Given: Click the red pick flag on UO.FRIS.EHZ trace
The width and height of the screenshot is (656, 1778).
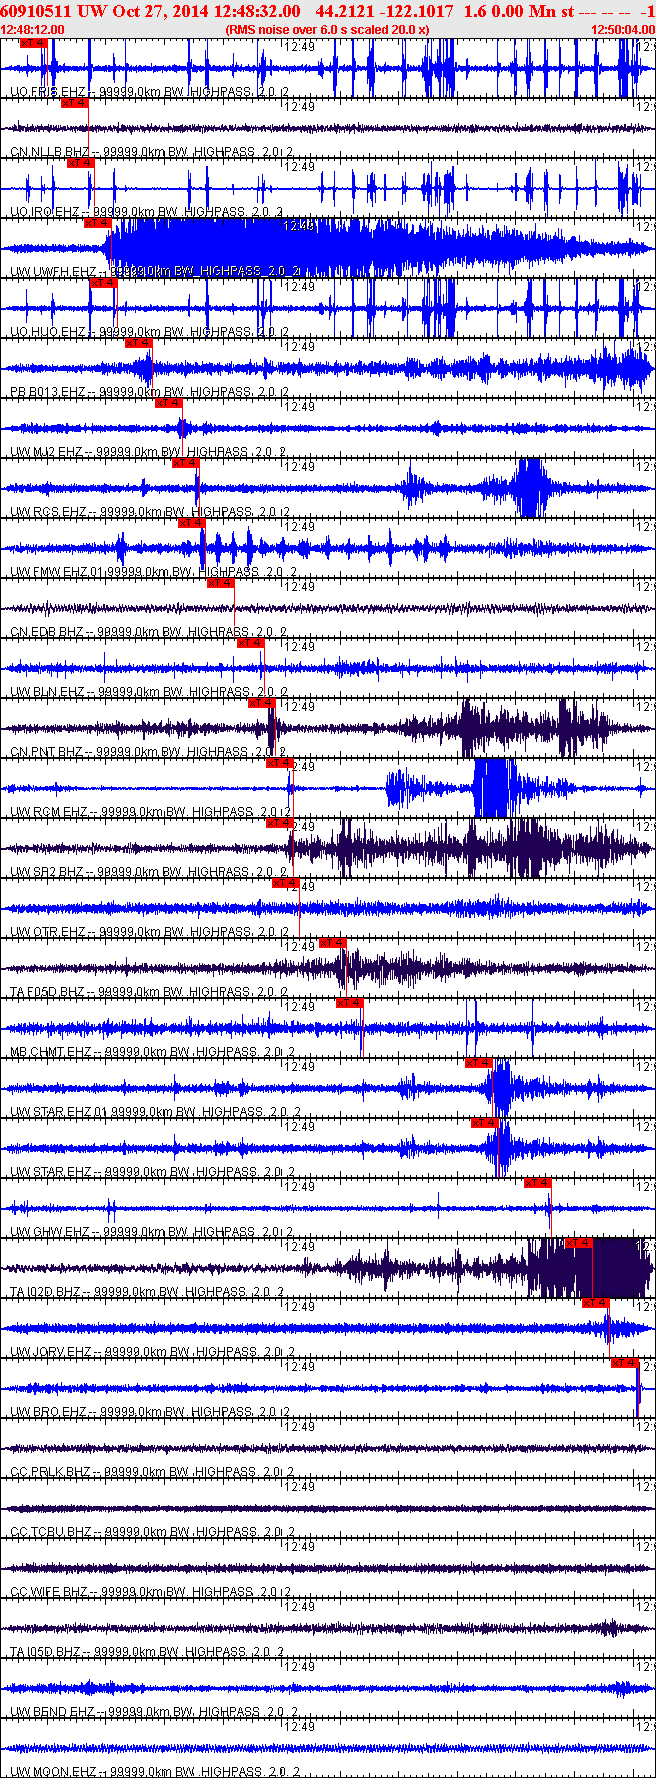Looking at the screenshot, I should (33, 43).
